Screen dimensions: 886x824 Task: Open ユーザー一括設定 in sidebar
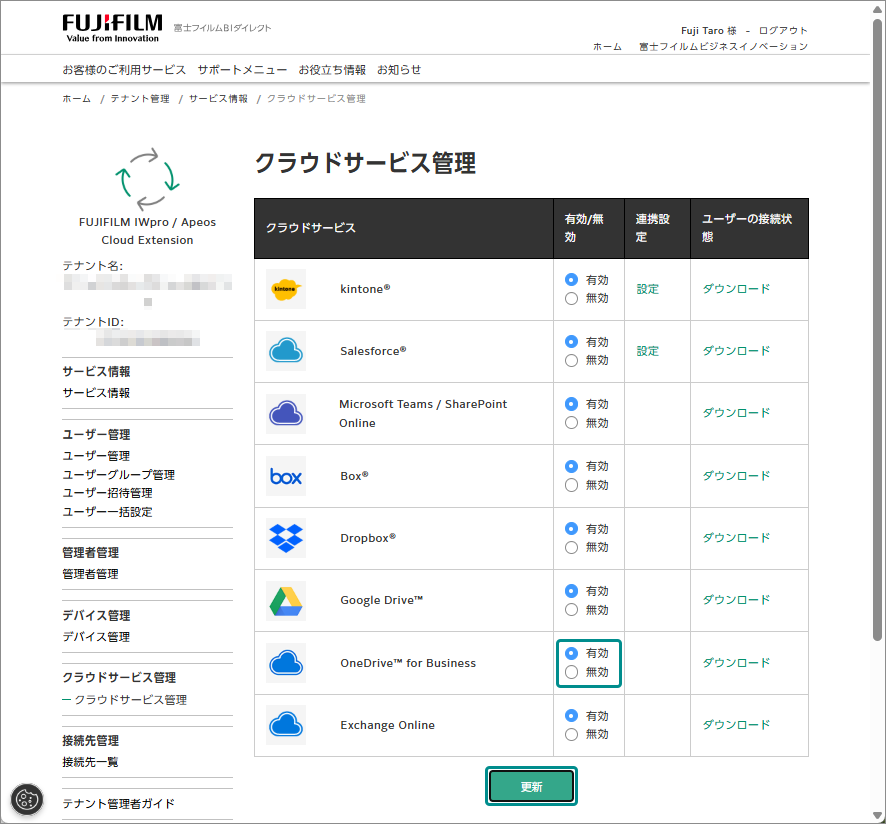(x=107, y=512)
